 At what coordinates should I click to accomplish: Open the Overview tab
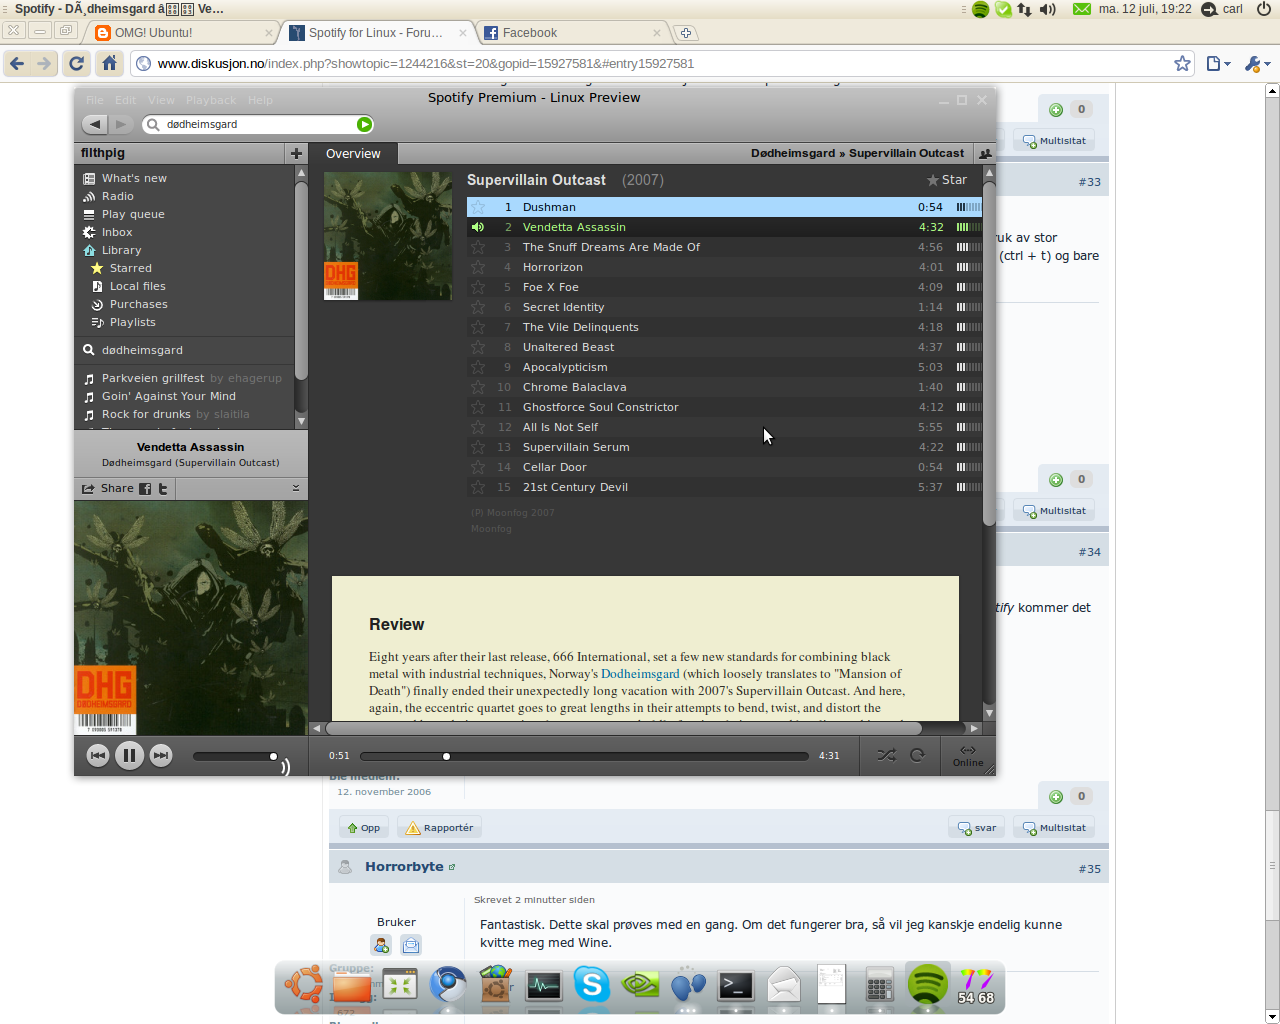[353, 153]
